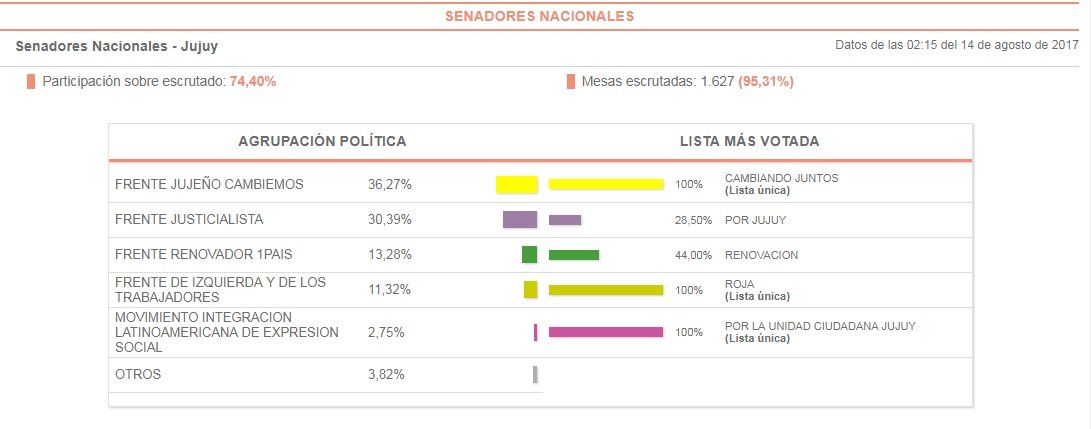Click the green vote bar for Frente Renovador 1País
Viewport: 1091px width, 429px height.
pyautogui.click(x=529, y=255)
